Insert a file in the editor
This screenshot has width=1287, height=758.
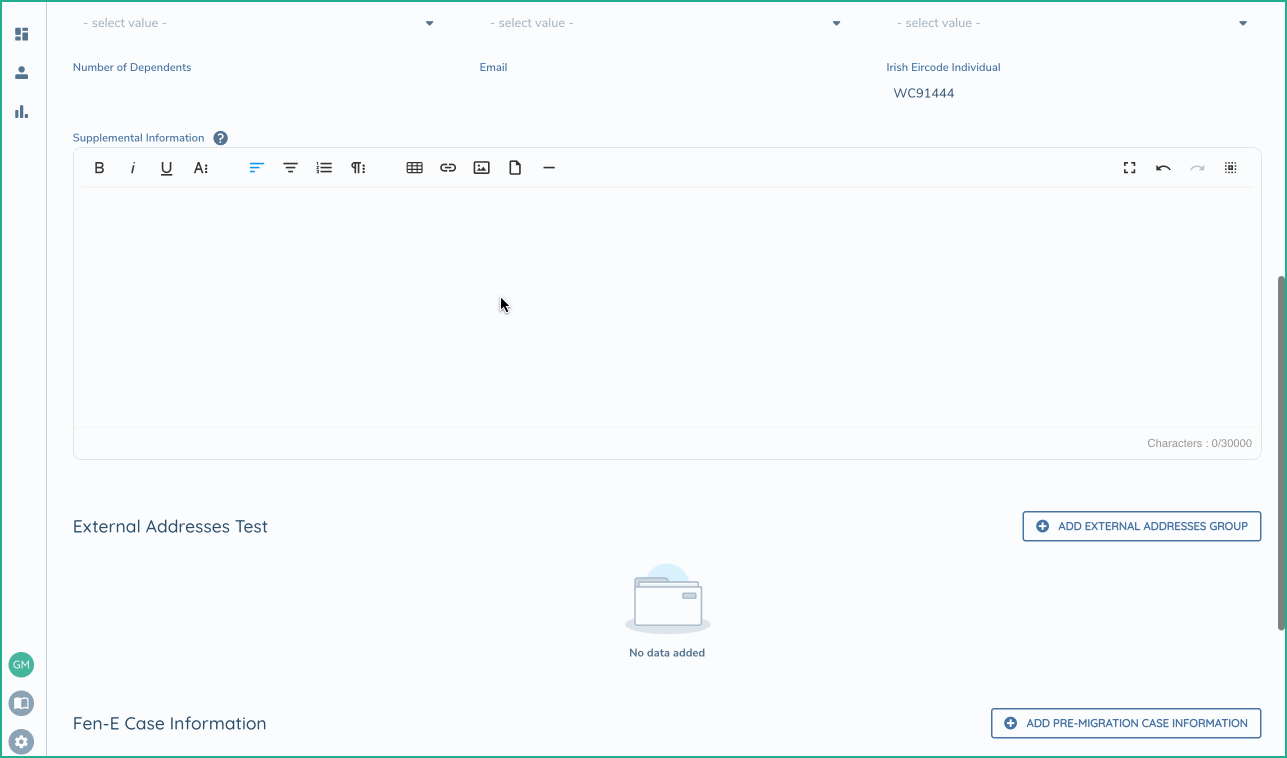[515, 168]
